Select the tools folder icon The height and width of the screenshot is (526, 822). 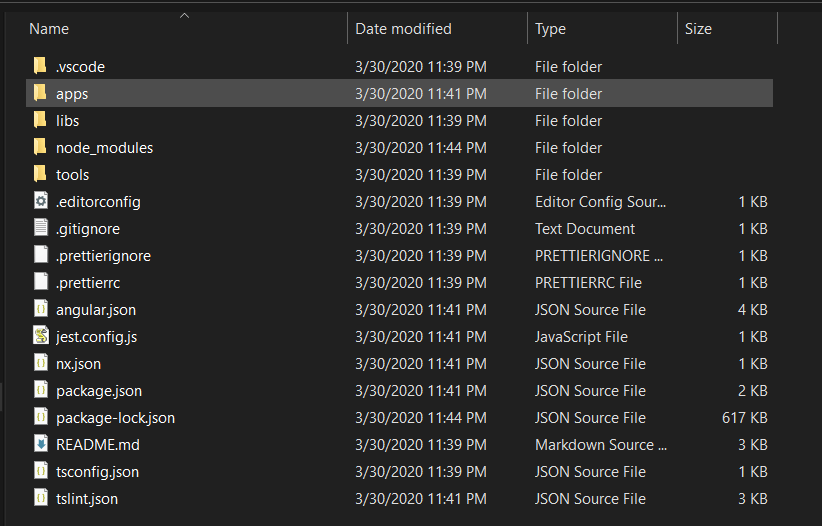coord(40,174)
